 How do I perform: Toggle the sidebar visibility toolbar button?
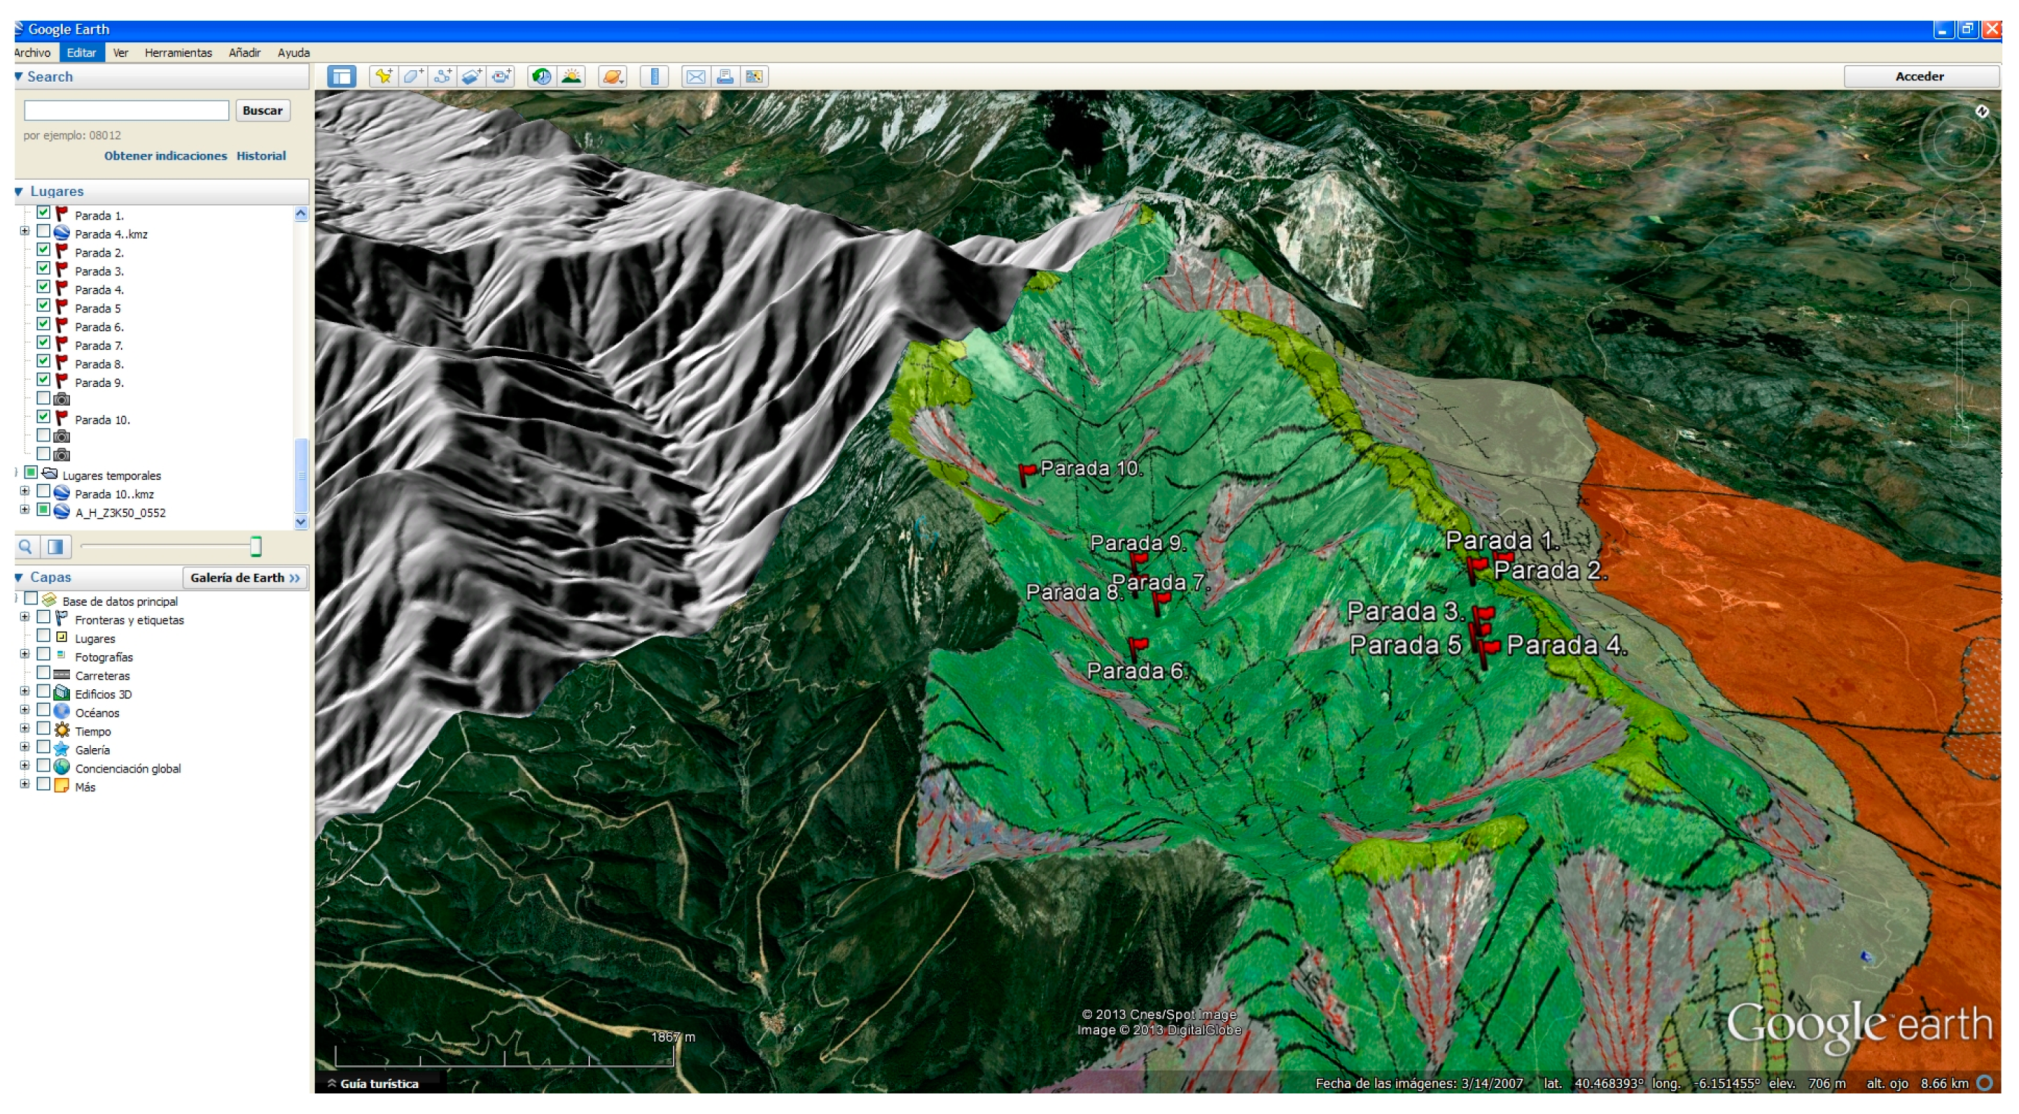pos(341,77)
